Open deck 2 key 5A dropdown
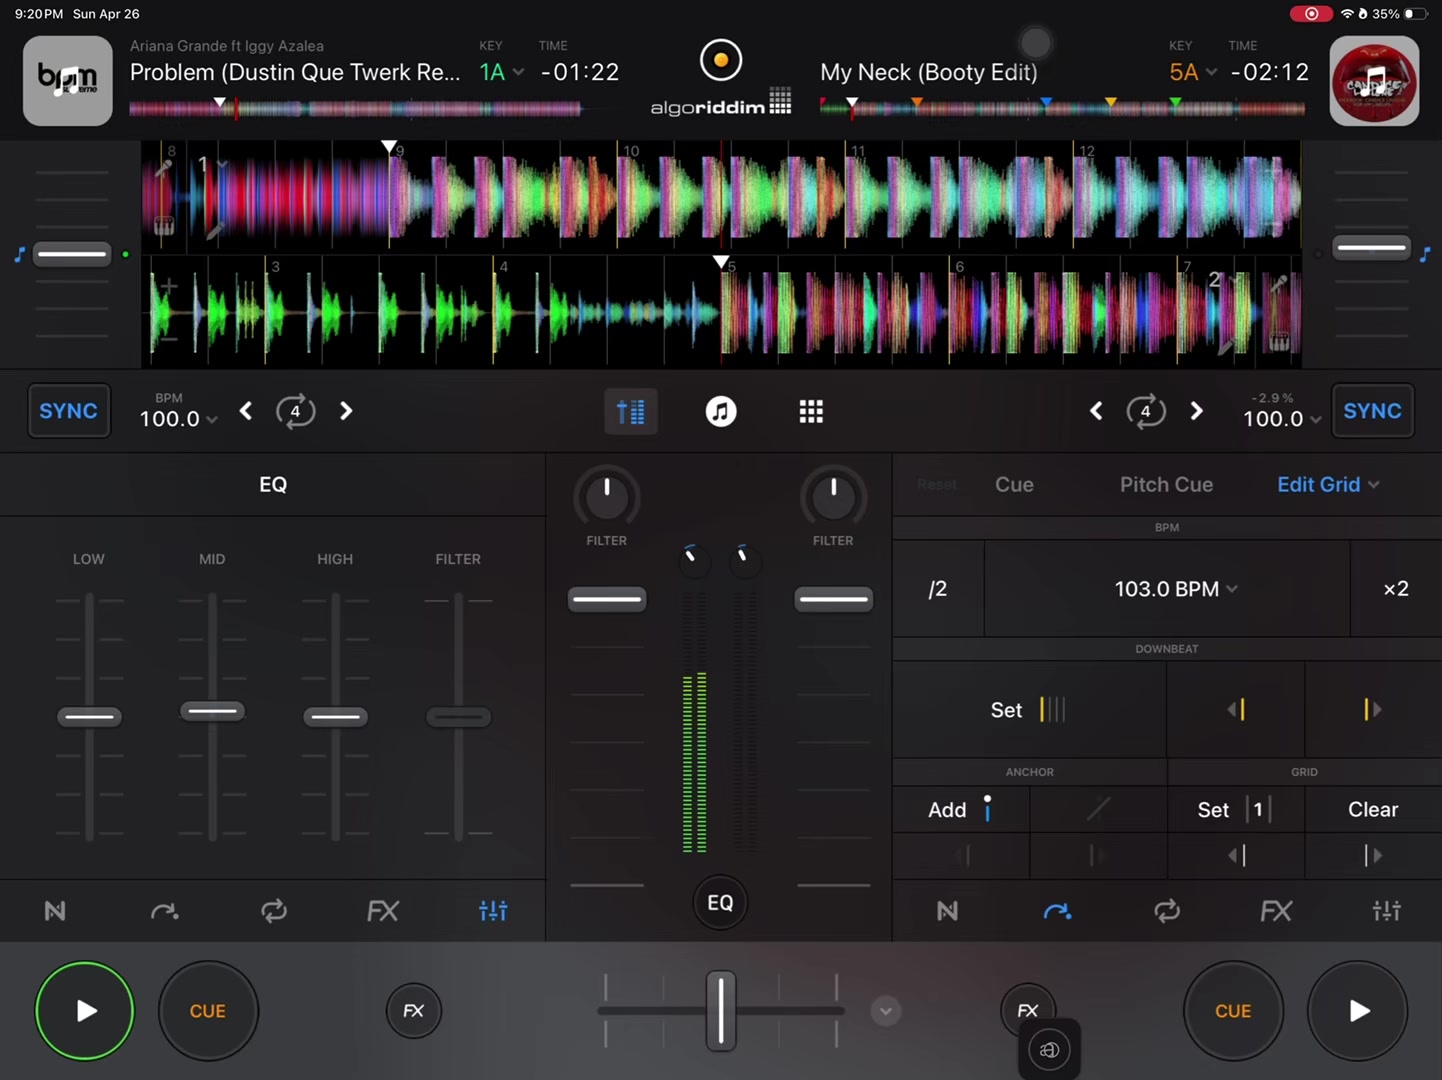Viewport: 1442px width, 1080px height. pyautogui.click(x=1193, y=72)
